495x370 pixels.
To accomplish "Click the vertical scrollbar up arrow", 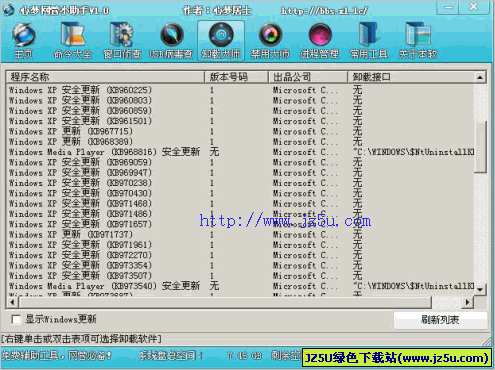I will (x=480, y=77).
